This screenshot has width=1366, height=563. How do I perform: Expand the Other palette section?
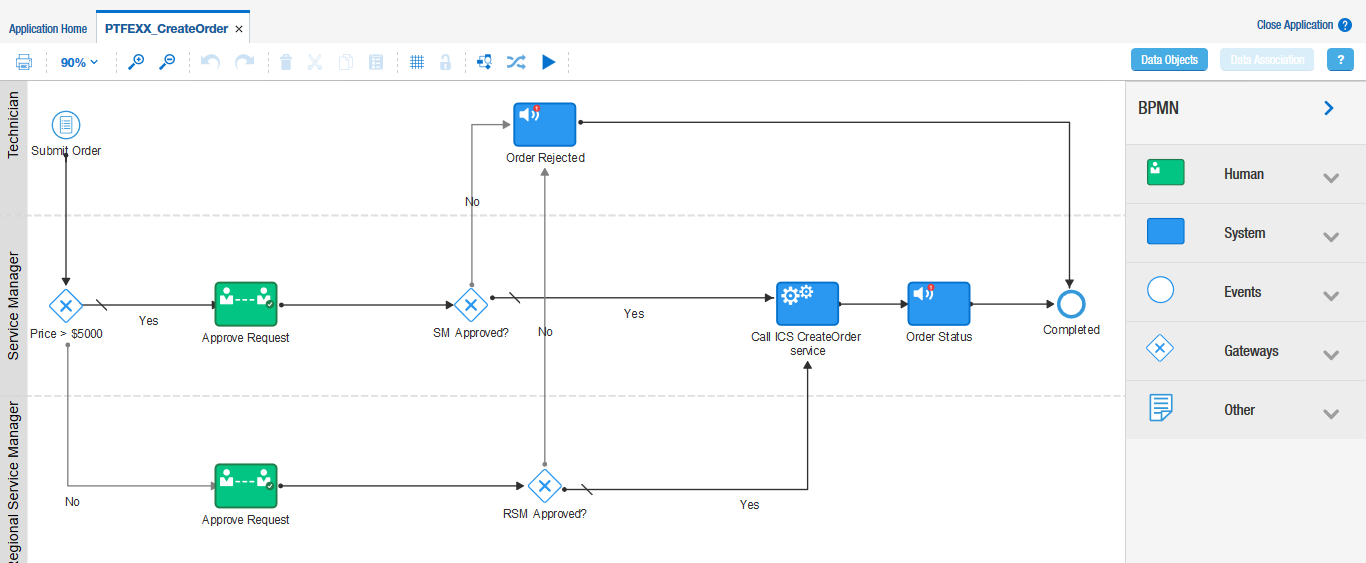point(1330,414)
